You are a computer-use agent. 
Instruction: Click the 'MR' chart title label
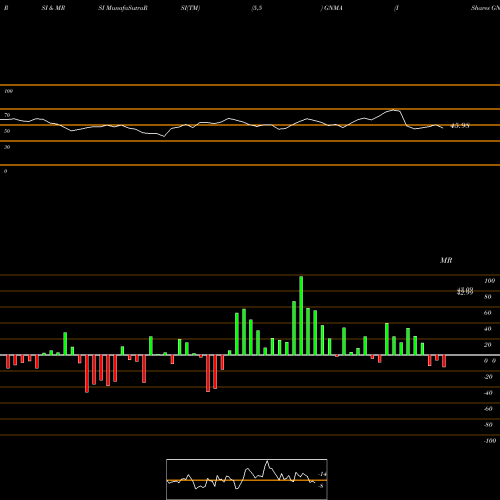click(x=446, y=260)
